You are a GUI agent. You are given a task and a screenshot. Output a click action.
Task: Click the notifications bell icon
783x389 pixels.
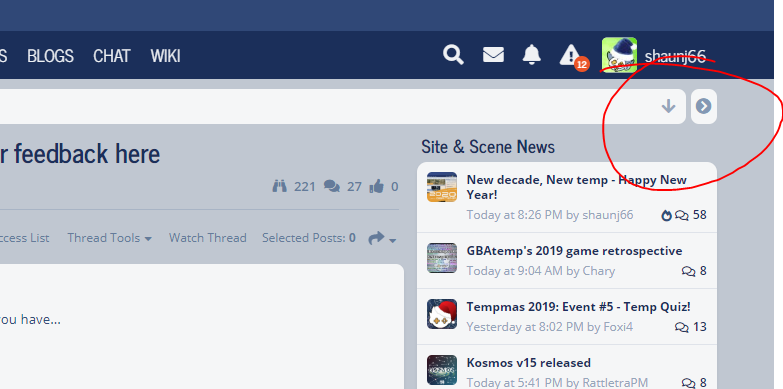coord(532,54)
